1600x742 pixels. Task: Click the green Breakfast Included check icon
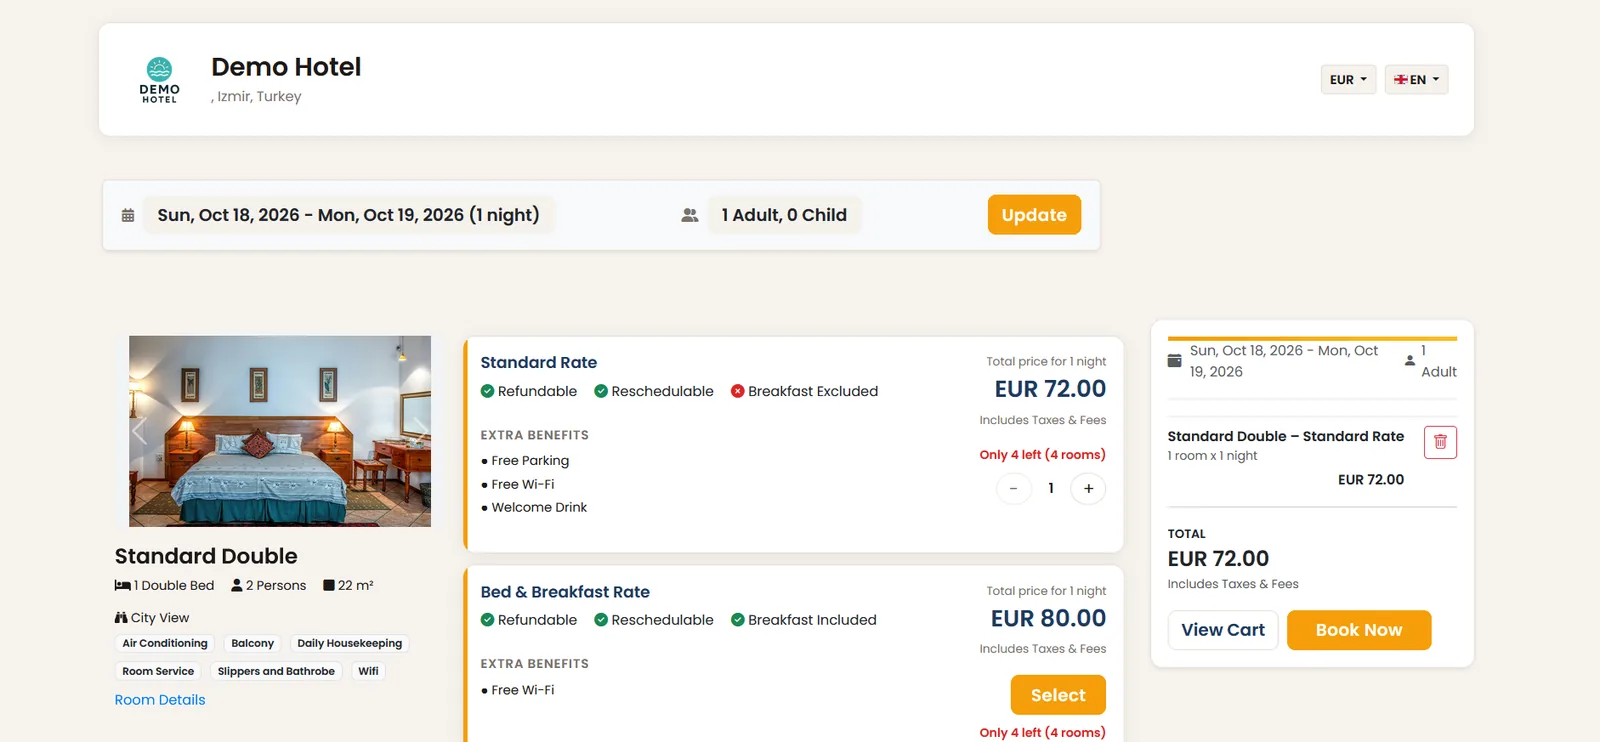click(738, 620)
